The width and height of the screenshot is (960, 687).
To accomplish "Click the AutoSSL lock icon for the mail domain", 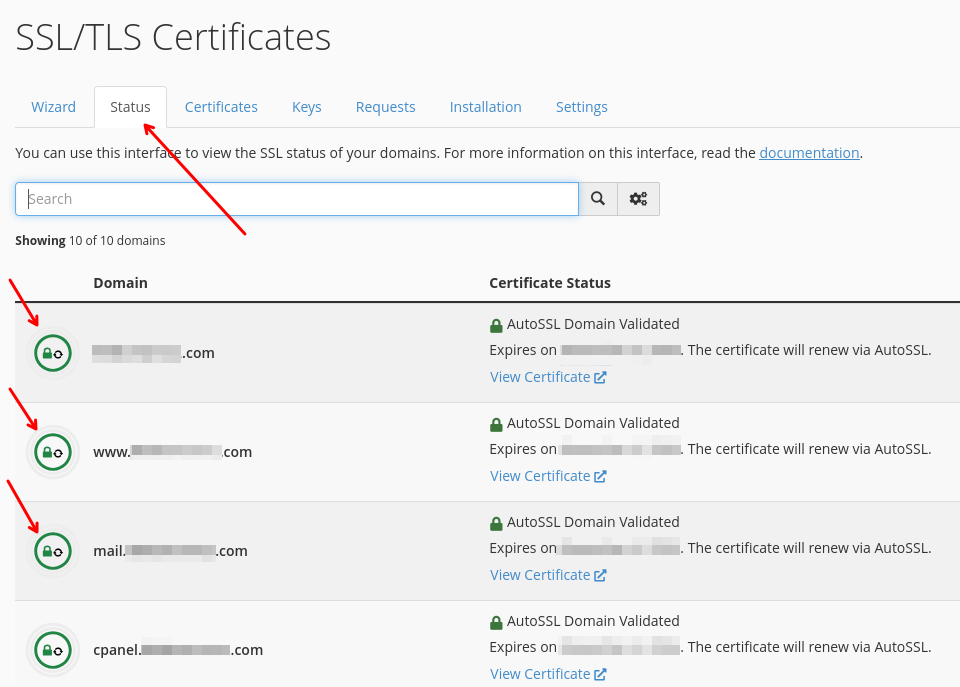I will pyautogui.click(x=53, y=551).
